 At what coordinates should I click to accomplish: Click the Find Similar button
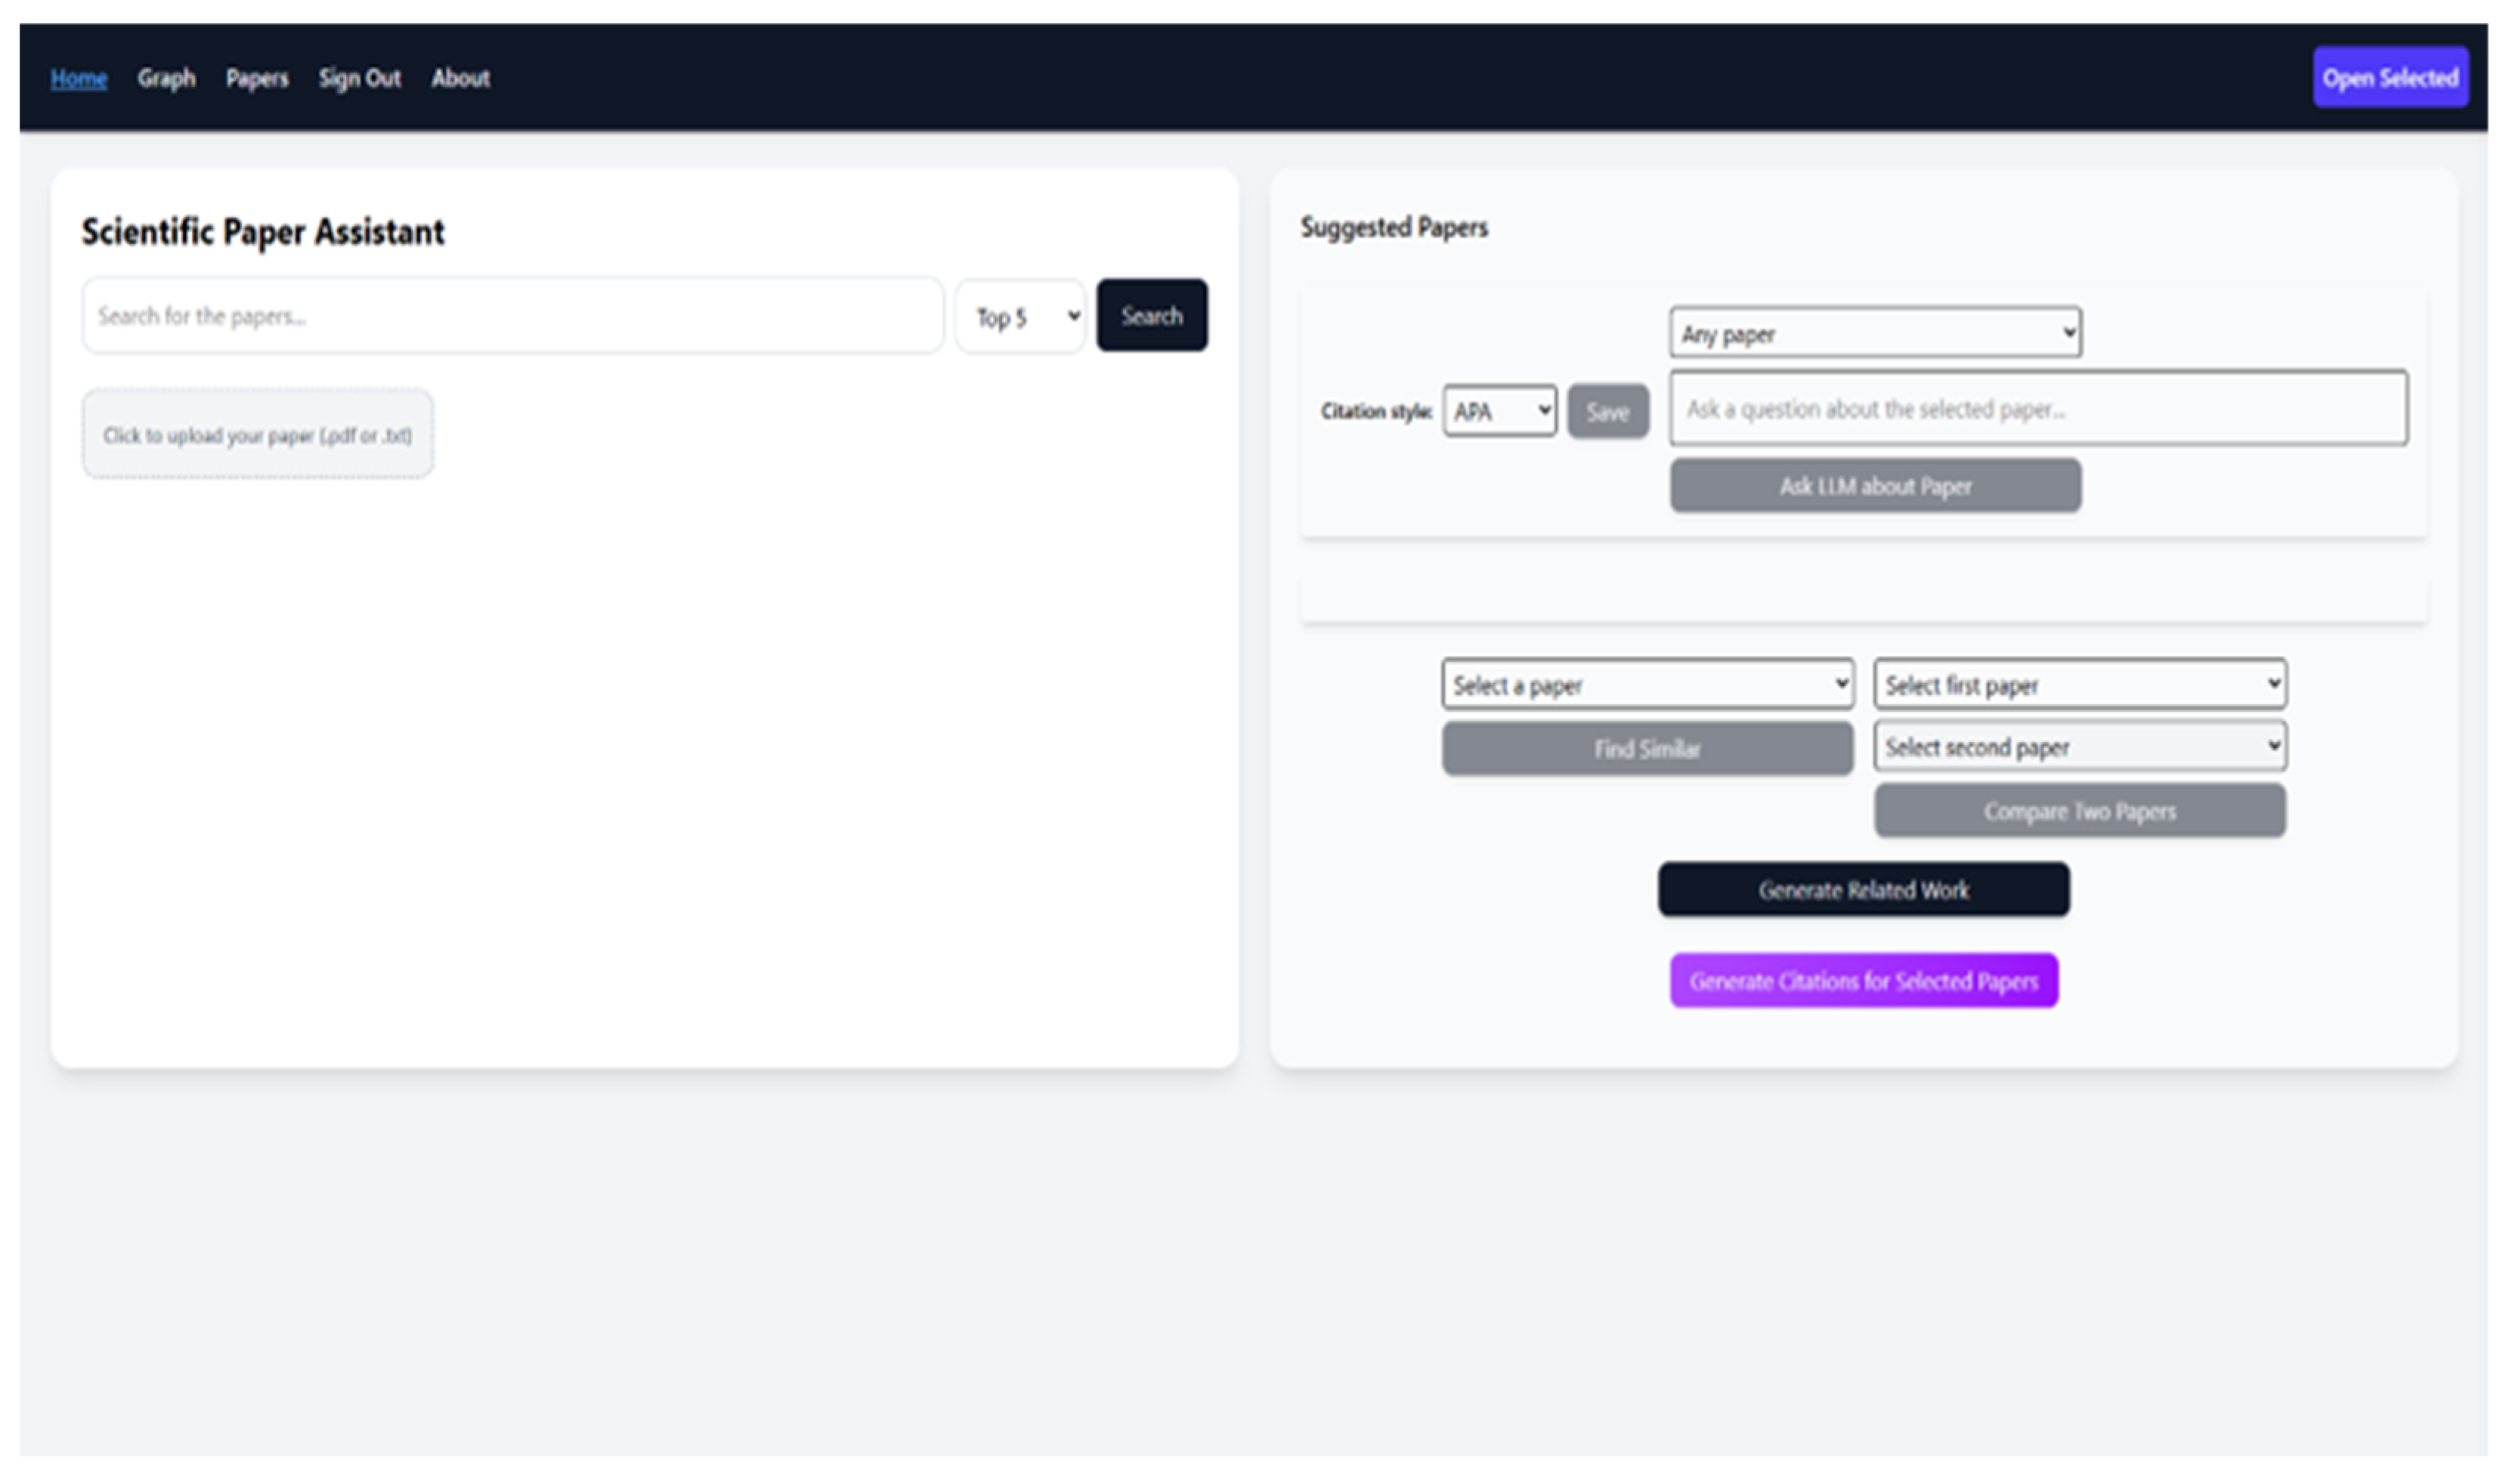coord(1646,749)
